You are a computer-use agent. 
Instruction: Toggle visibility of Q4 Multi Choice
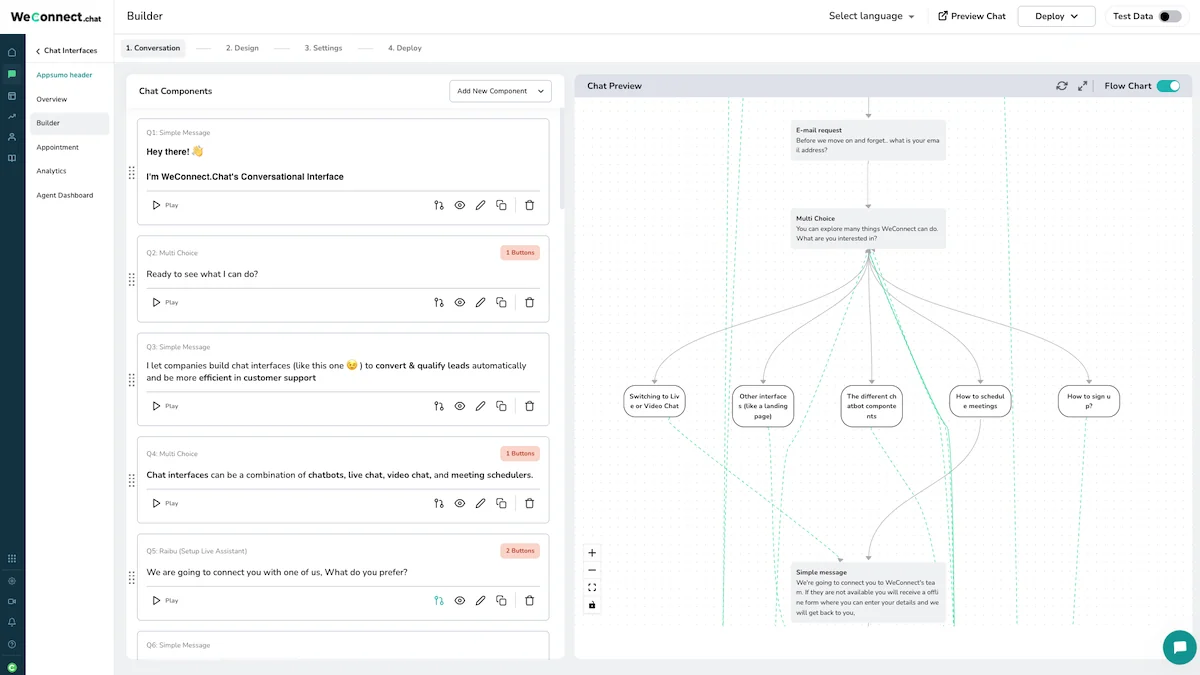click(460, 503)
